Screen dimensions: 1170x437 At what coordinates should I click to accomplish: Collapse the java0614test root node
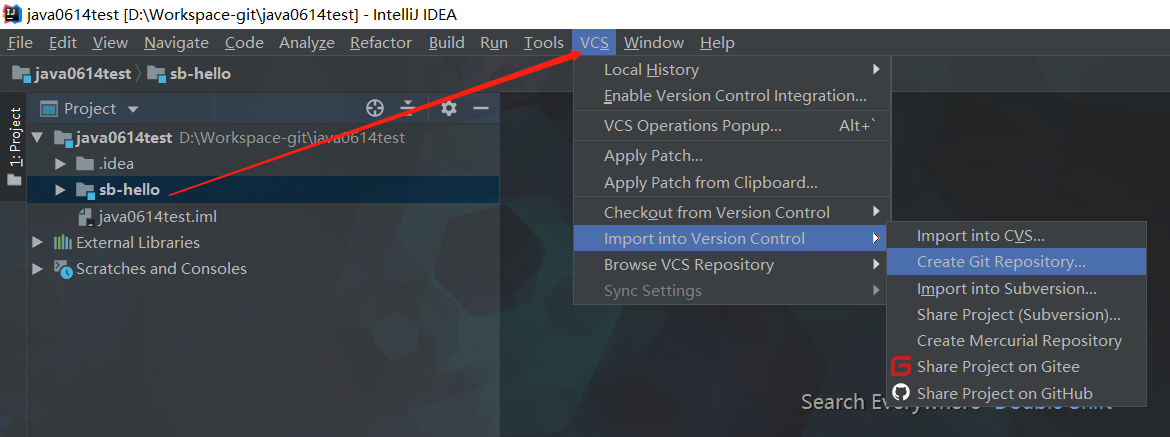tap(37, 138)
